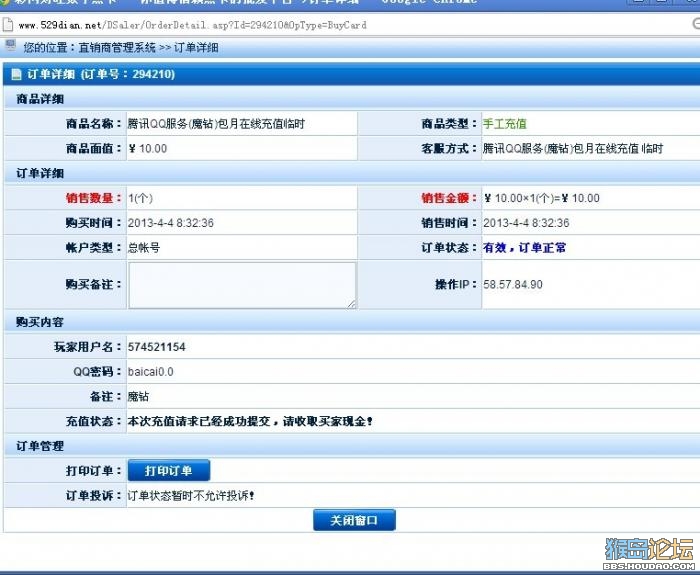
Task: Click inside the 购买备注 notes text area
Action: [242, 285]
